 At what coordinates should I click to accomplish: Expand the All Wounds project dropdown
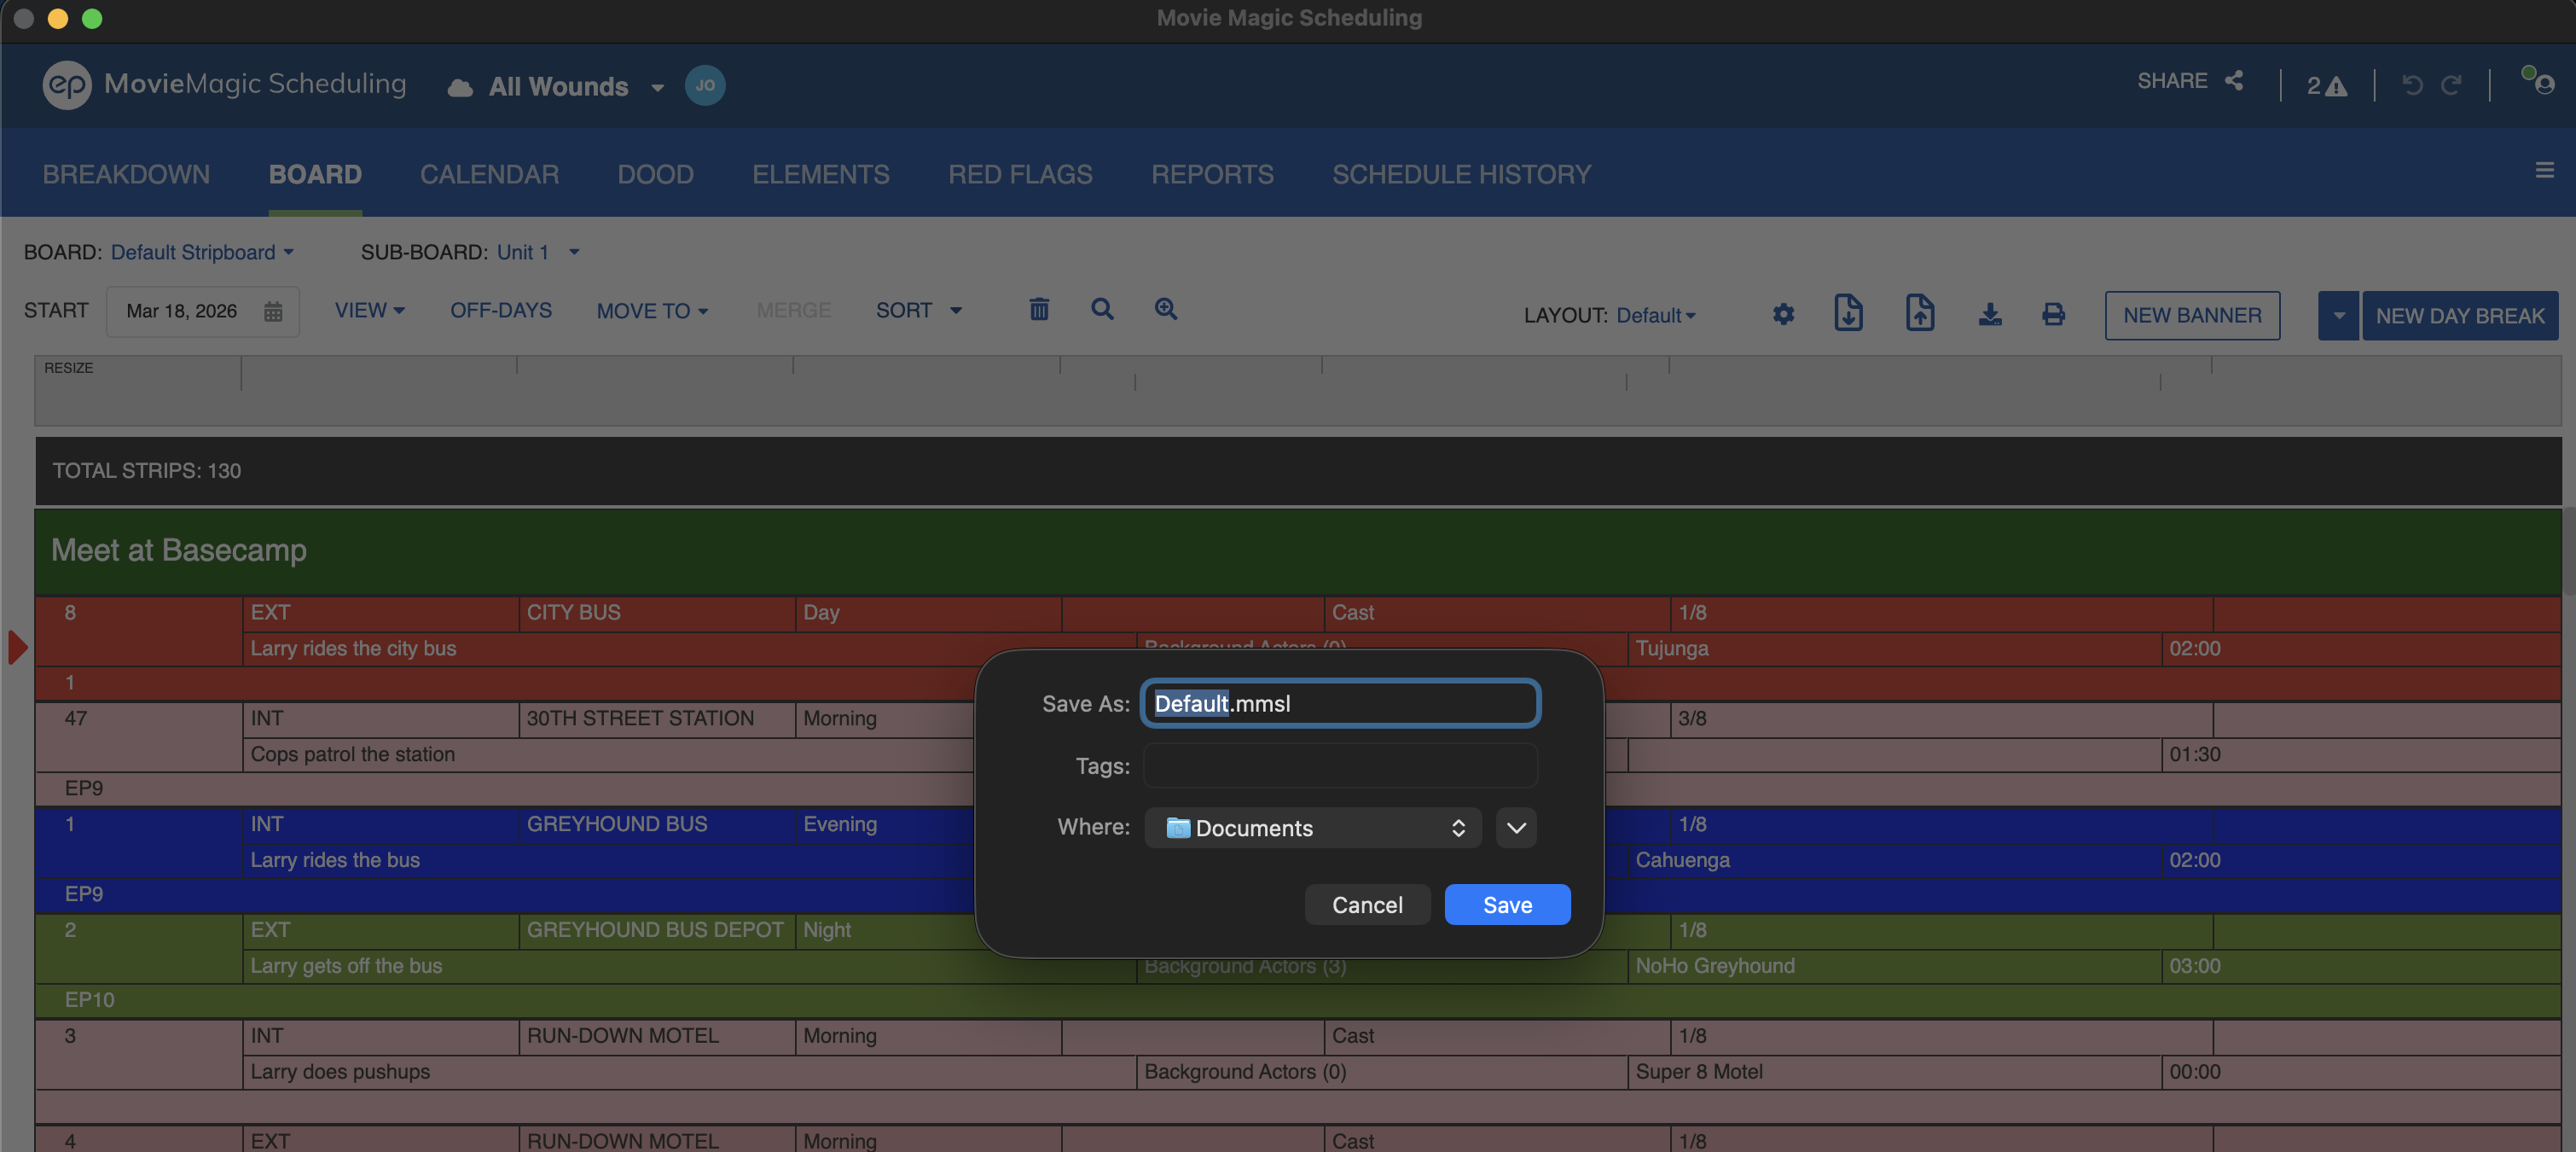tap(658, 88)
